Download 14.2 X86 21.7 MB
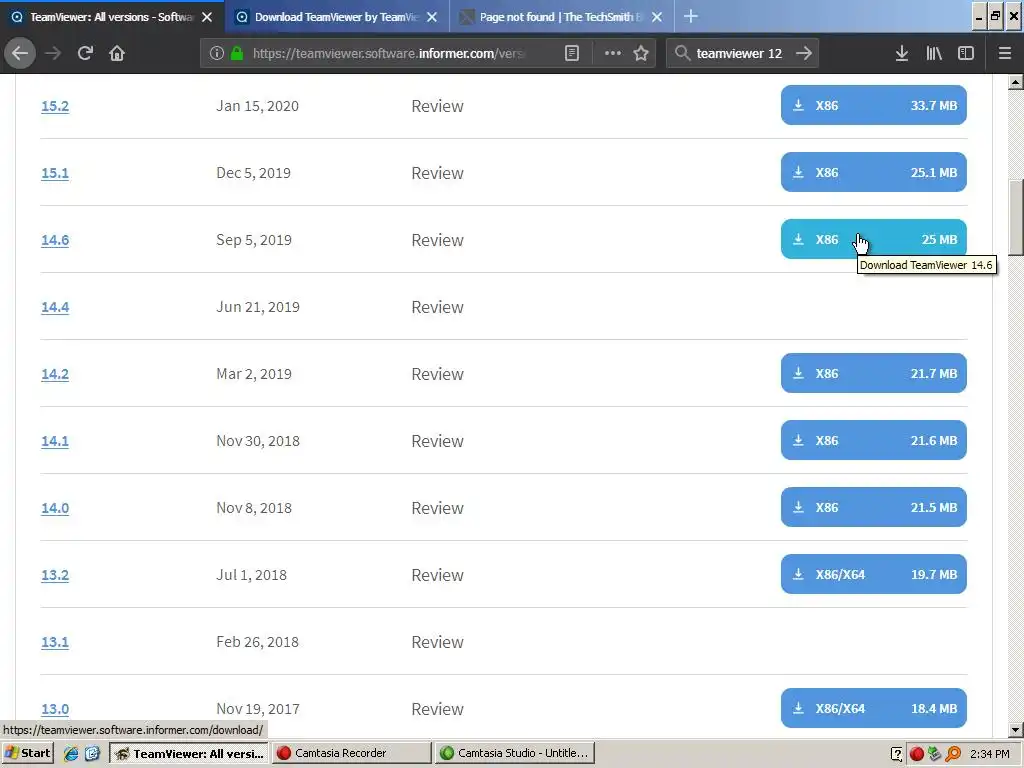1024x768 pixels. click(x=874, y=374)
